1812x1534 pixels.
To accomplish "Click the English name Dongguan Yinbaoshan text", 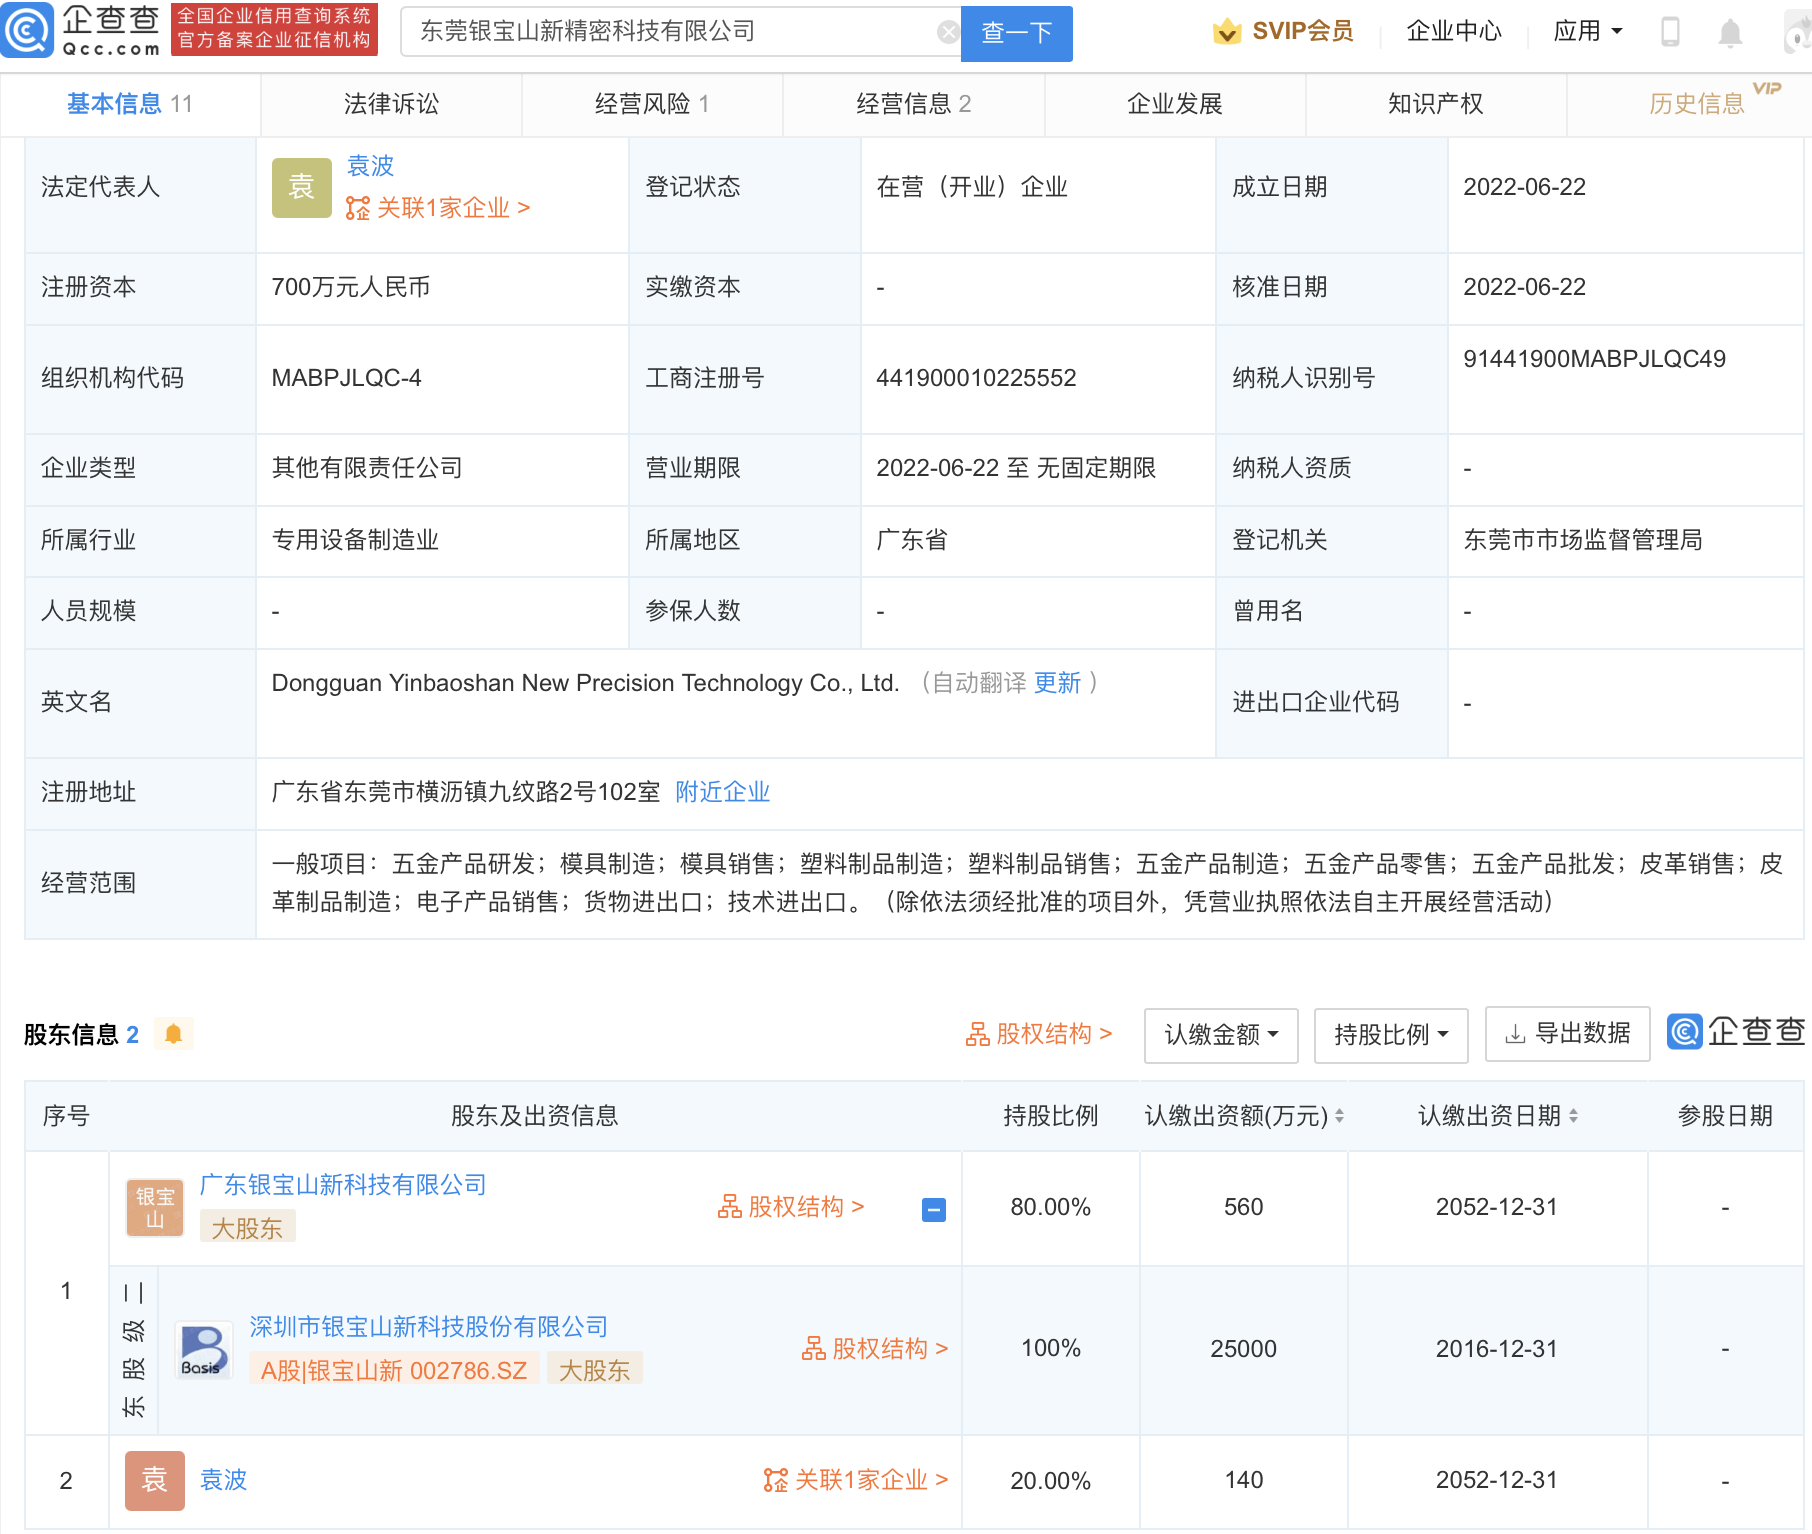I will point(586,683).
